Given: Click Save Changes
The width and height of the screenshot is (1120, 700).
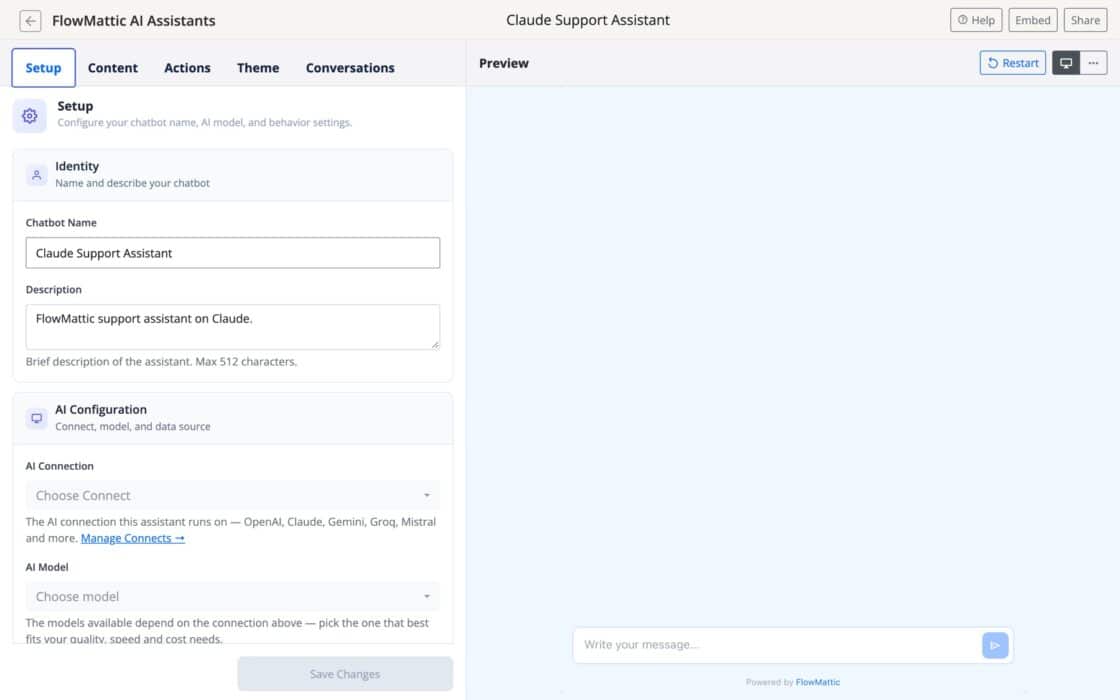Looking at the screenshot, I should 345,674.
